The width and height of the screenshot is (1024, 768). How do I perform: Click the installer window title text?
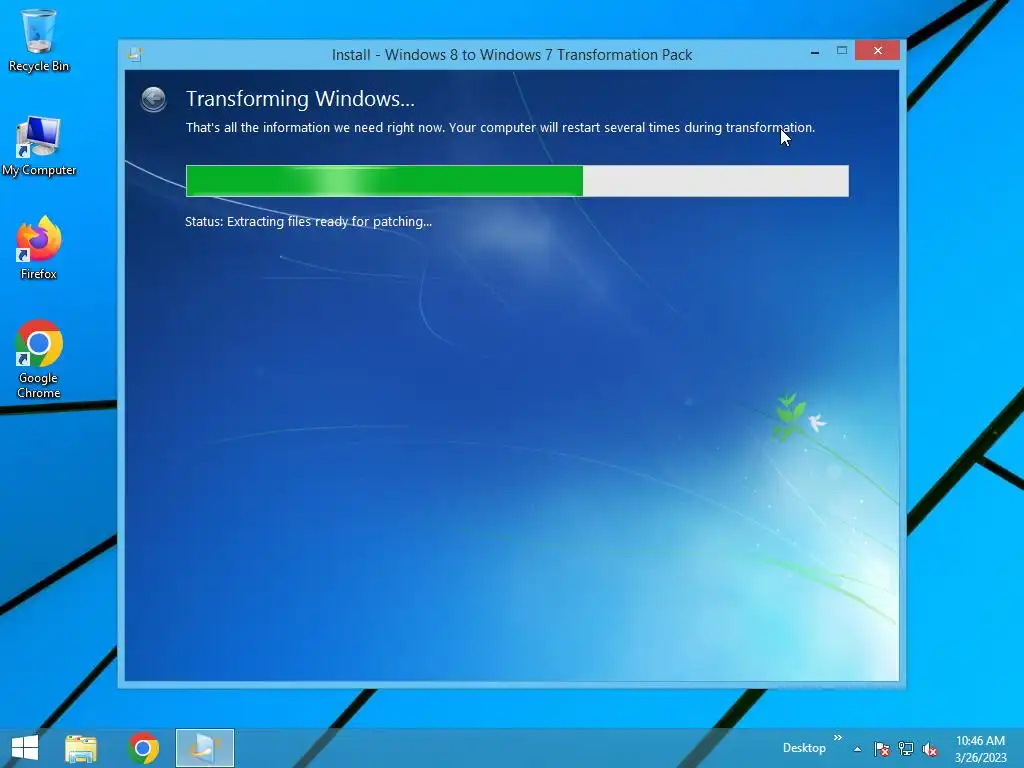tap(511, 55)
